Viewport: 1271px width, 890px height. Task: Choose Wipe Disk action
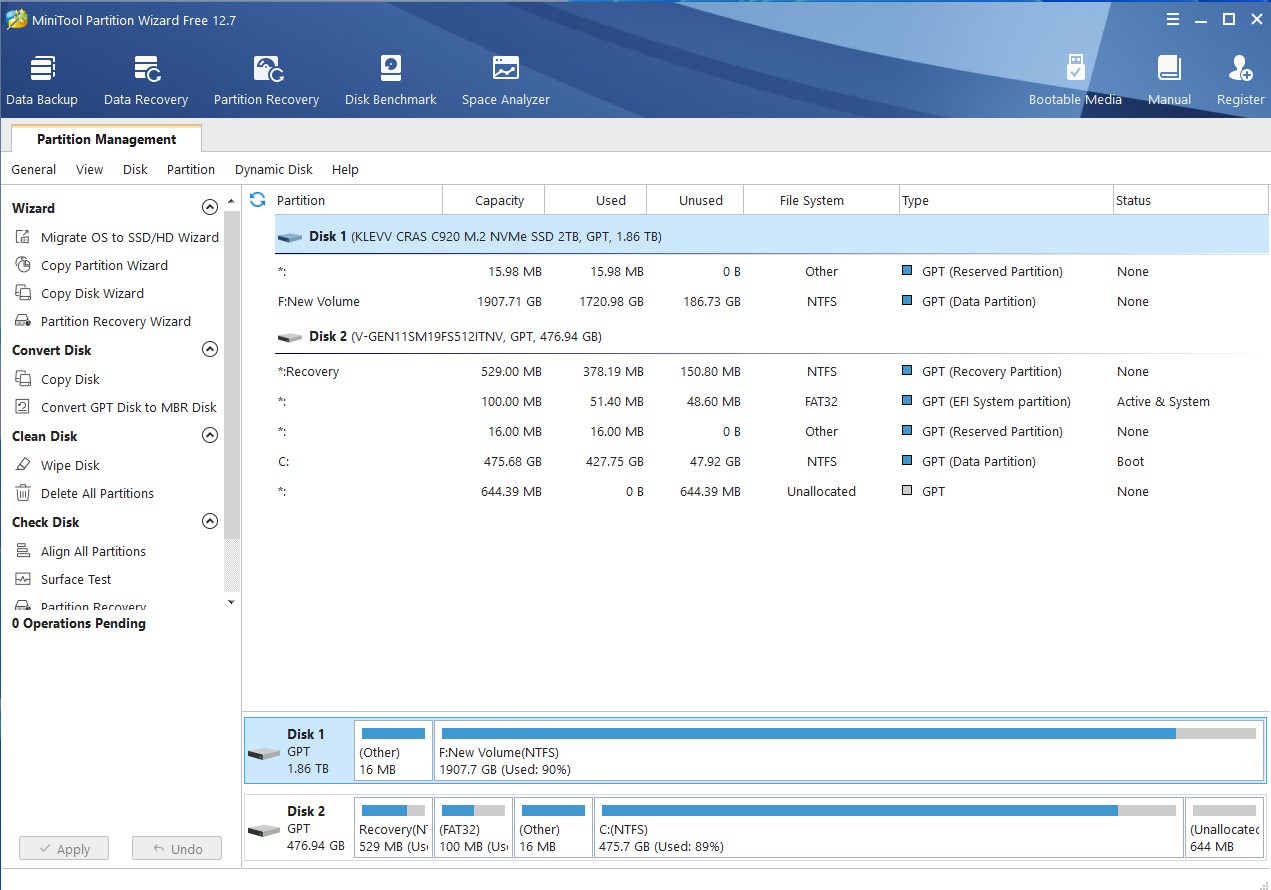(58, 465)
